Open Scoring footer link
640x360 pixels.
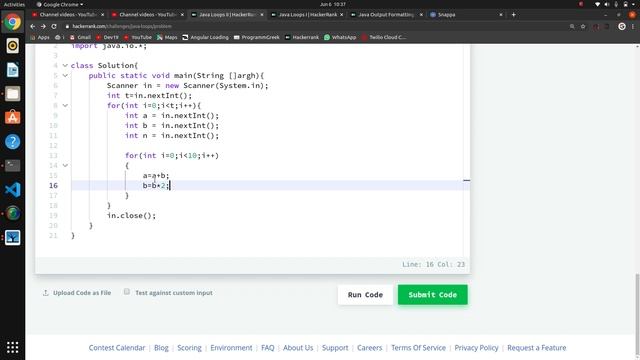click(x=189, y=348)
